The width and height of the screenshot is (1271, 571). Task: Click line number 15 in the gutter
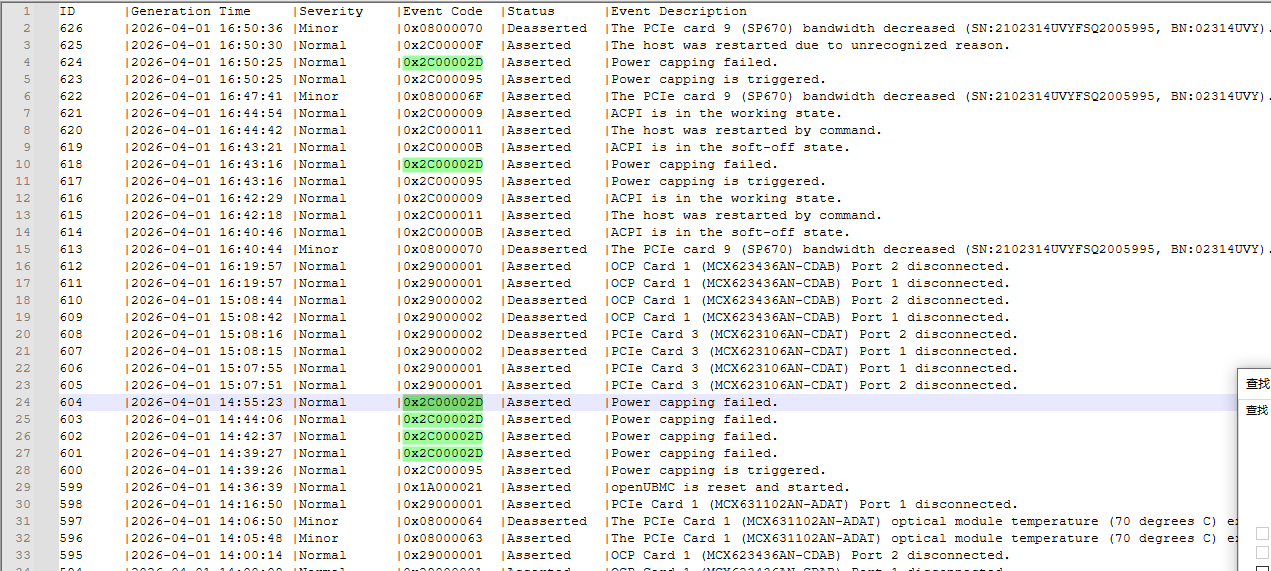[23, 249]
